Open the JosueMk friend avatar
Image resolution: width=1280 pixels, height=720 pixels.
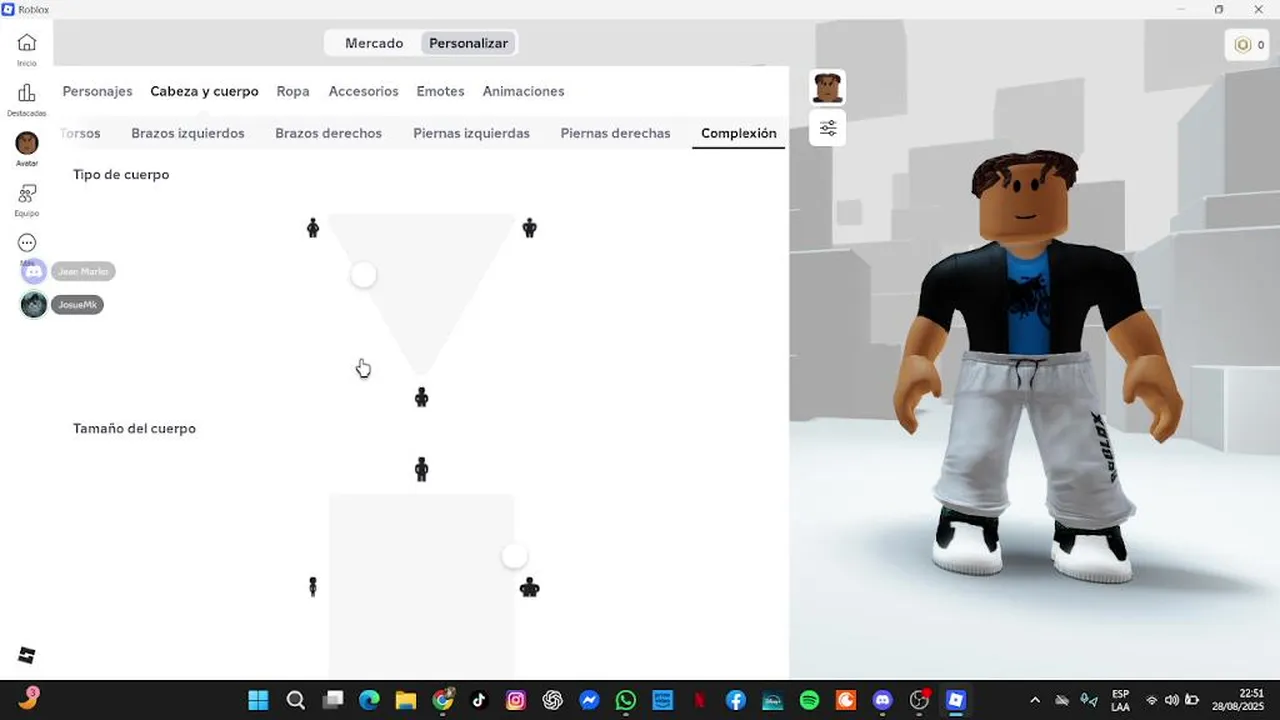(34, 305)
